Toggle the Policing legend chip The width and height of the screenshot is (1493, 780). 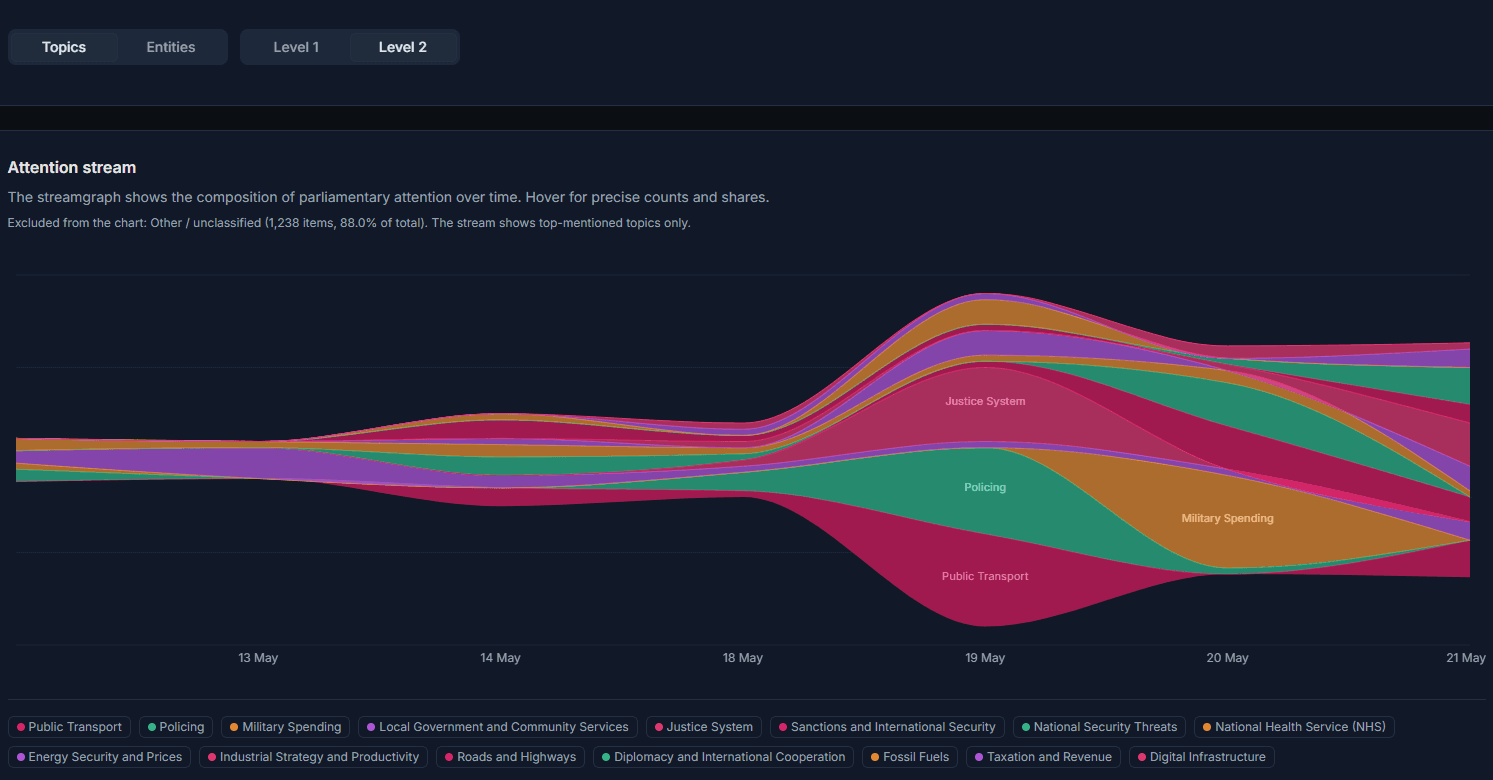click(x=176, y=727)
